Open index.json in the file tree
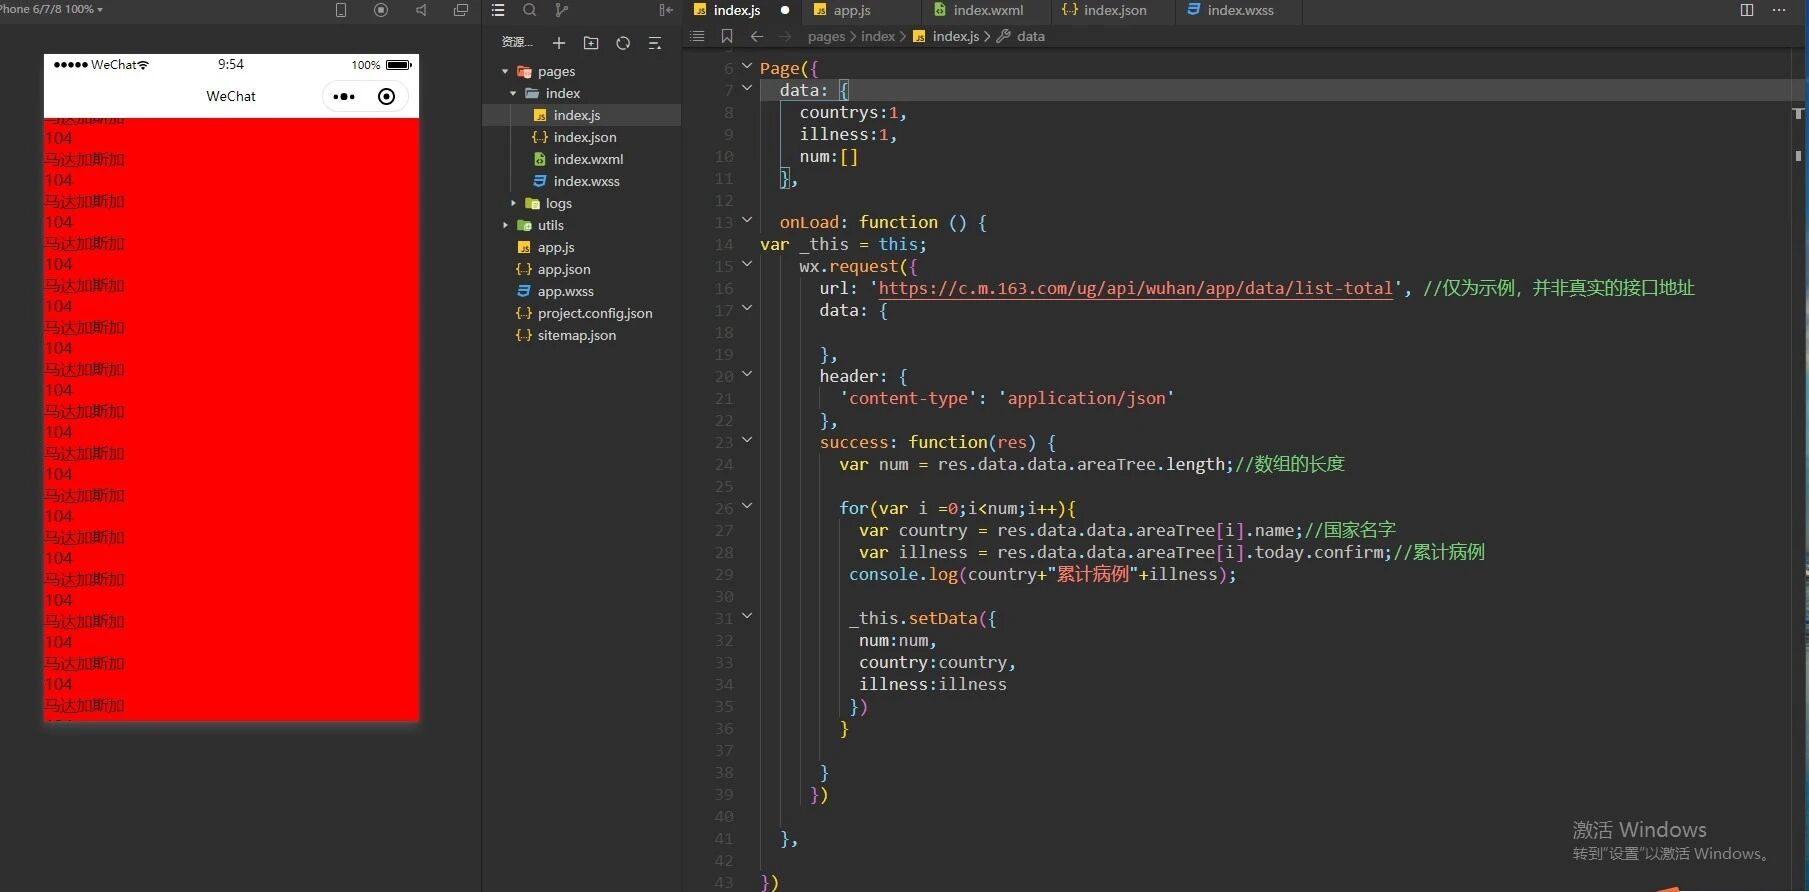The image size is (1809, 892). pos(584,137)
